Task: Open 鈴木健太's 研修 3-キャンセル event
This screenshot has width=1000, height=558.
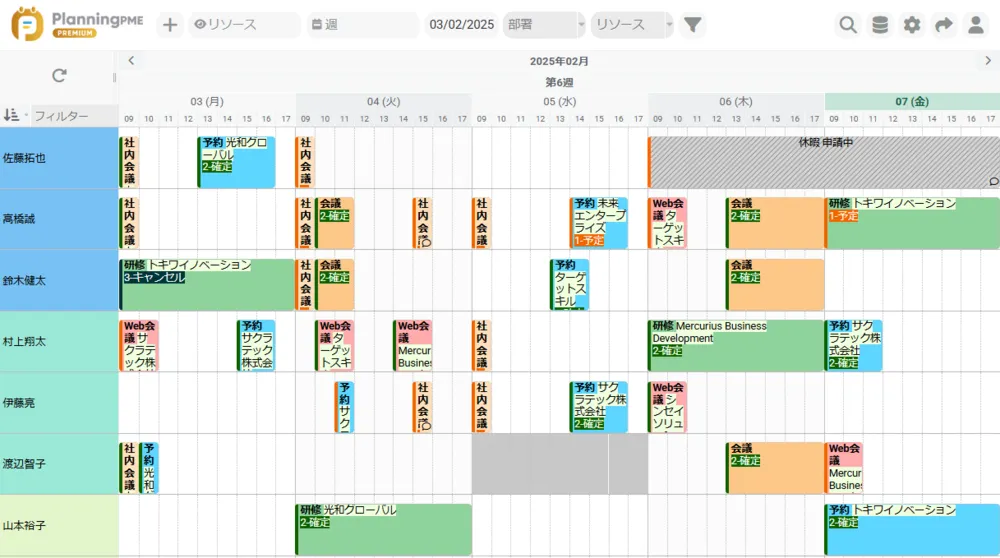Action: point(207,284)
